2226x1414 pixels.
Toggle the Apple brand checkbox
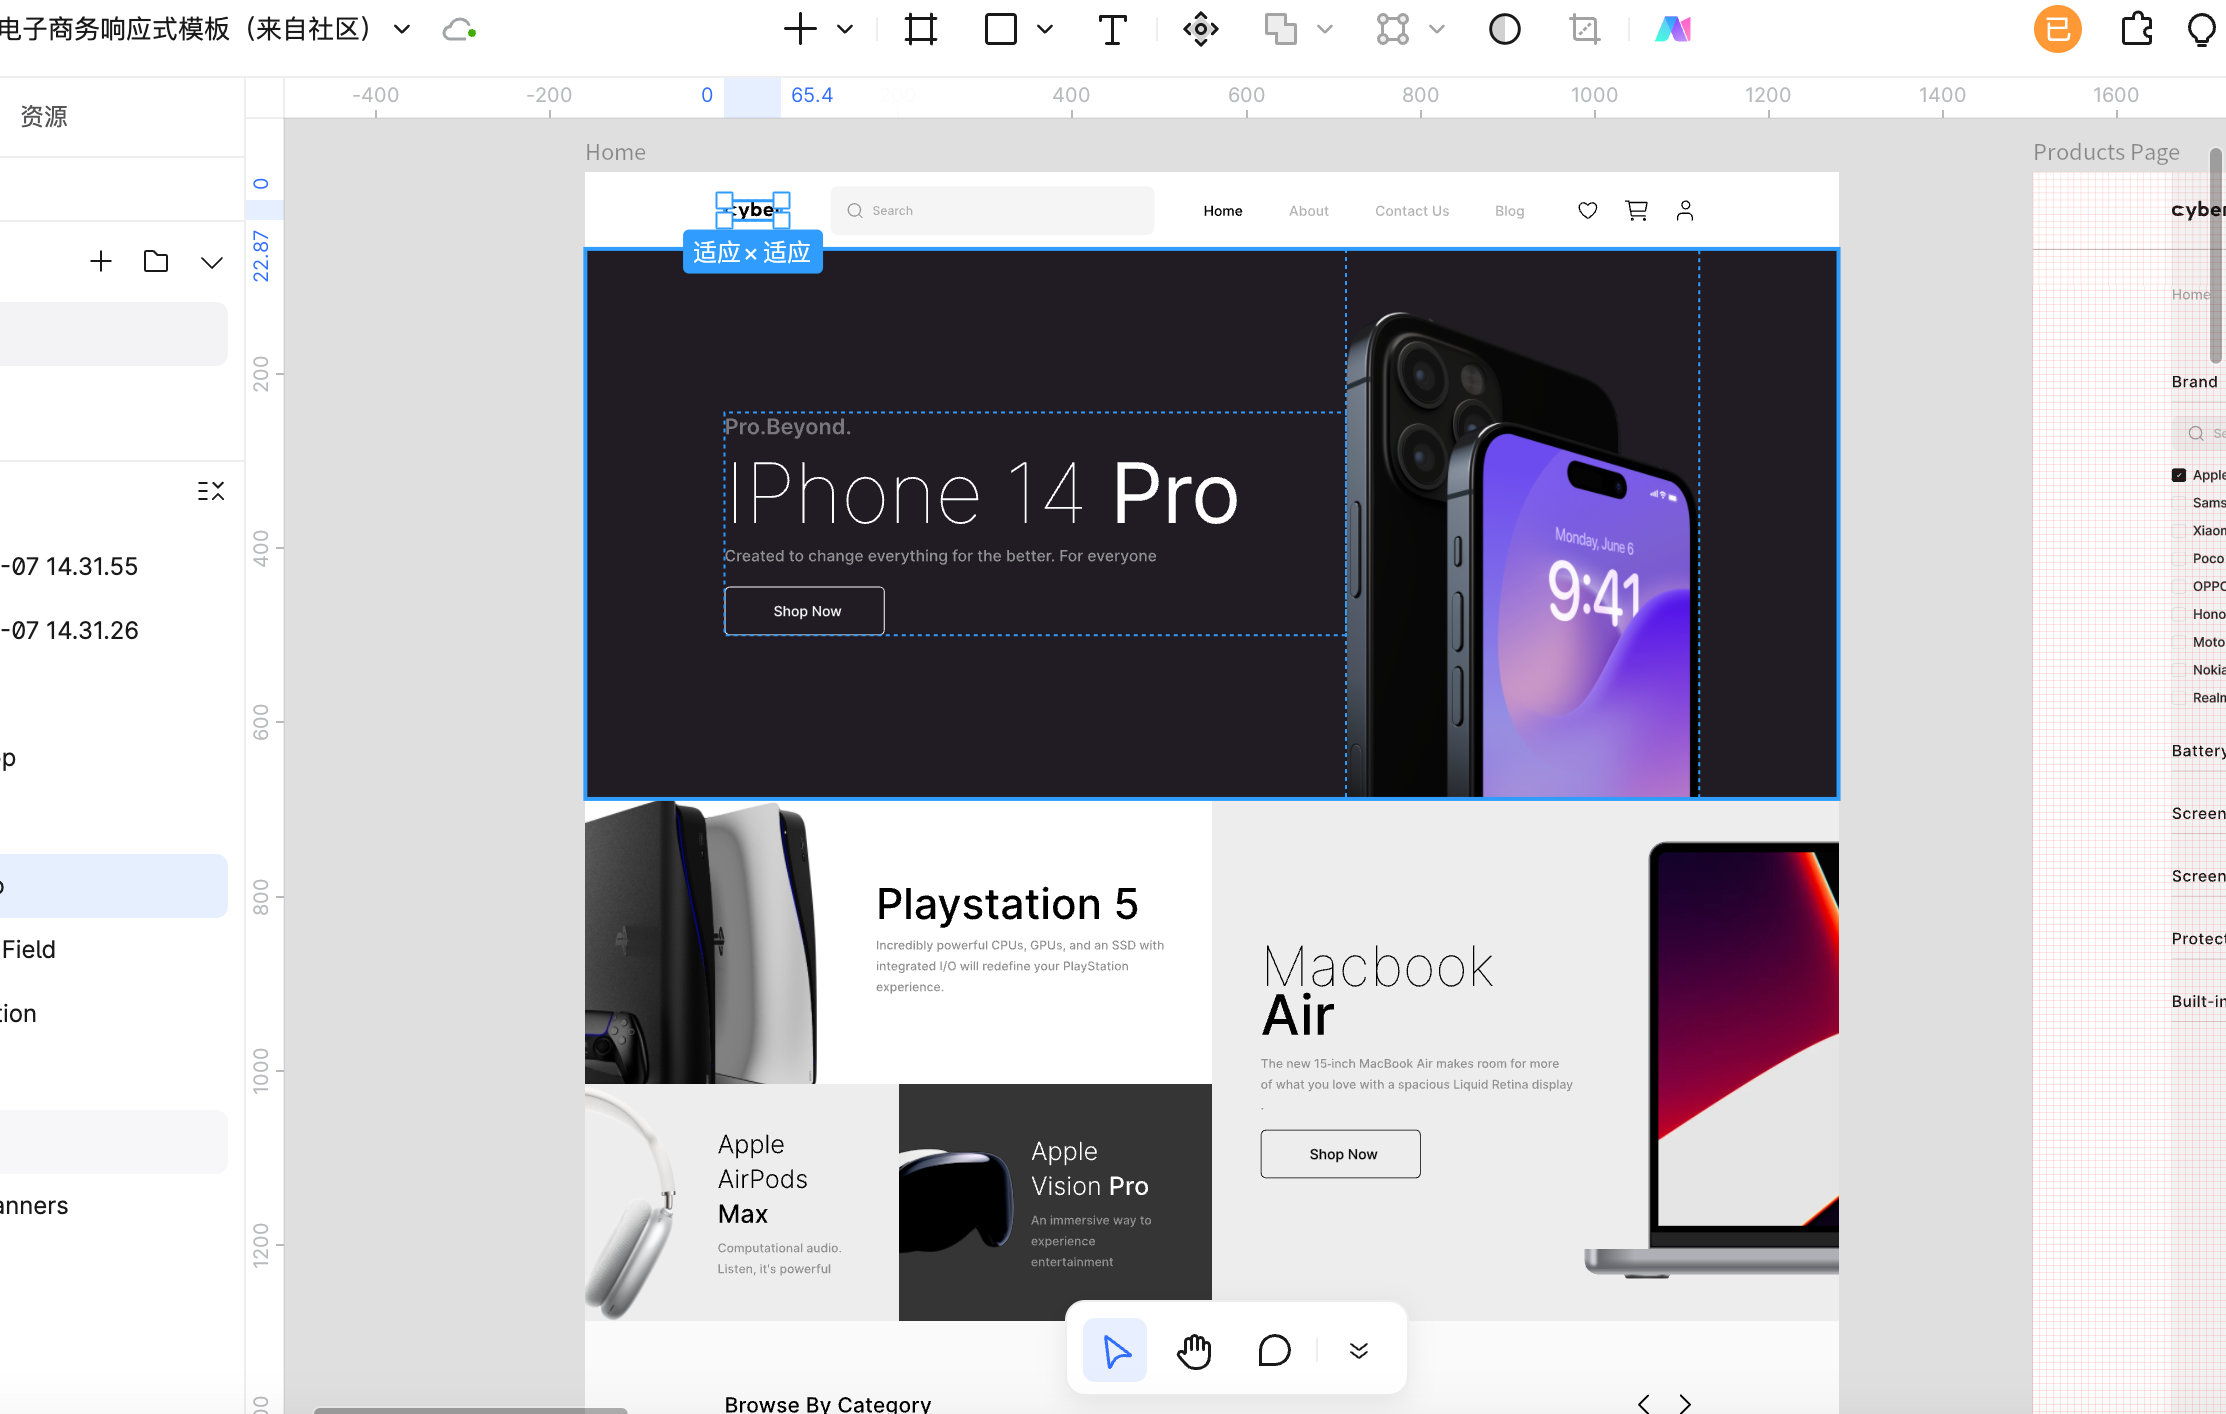[2179, 475]
